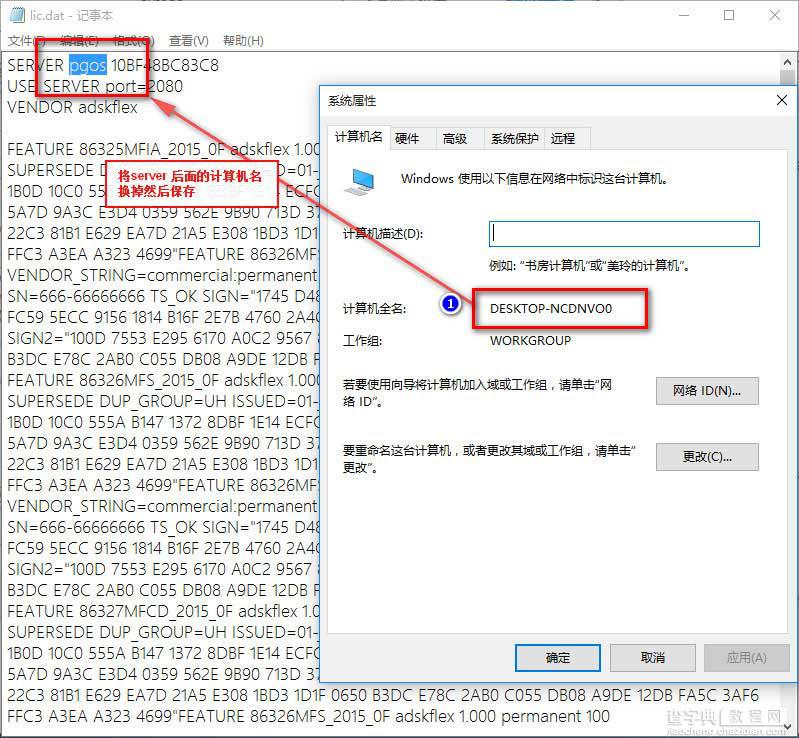799x738 pixels.
Task: Click the 计算机描述 input field
Action: click(624, 234)
